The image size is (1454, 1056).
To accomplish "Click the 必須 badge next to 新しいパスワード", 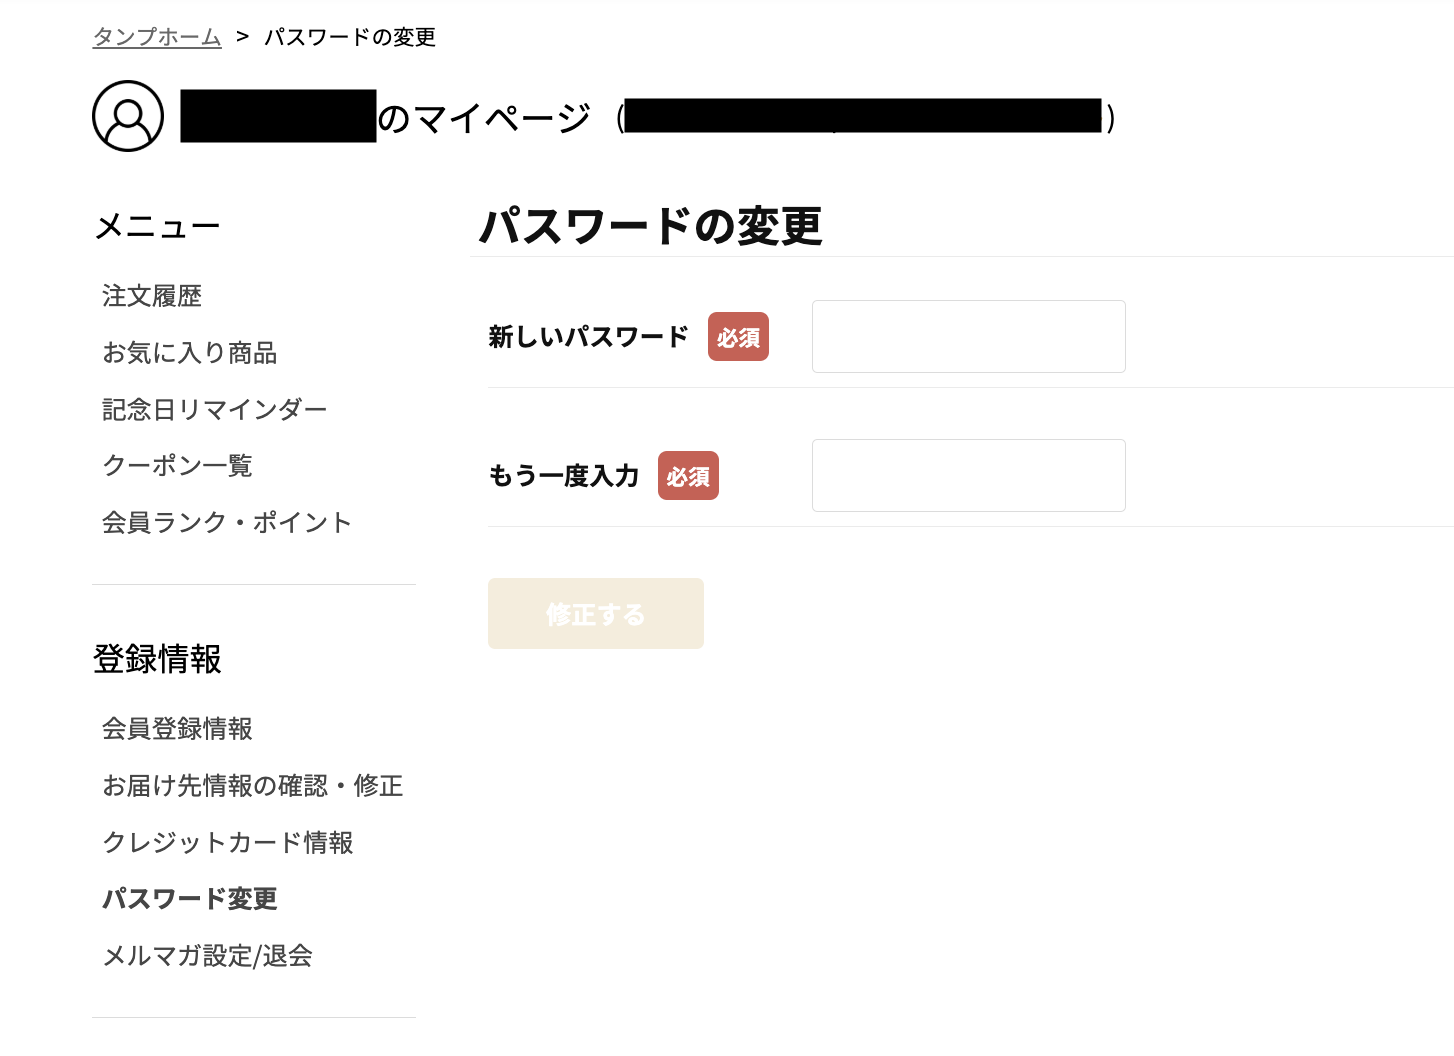I will click(738, 336).
